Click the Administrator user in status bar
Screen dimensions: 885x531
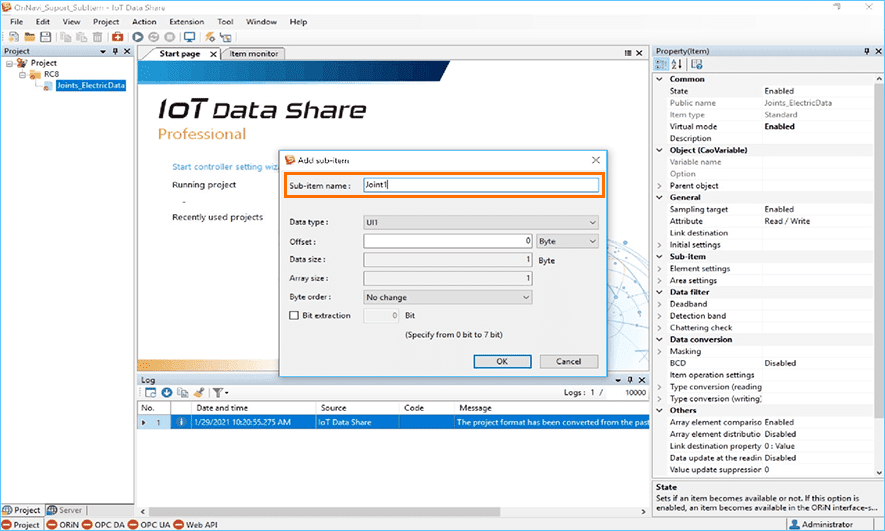click(x=821, y=525)
